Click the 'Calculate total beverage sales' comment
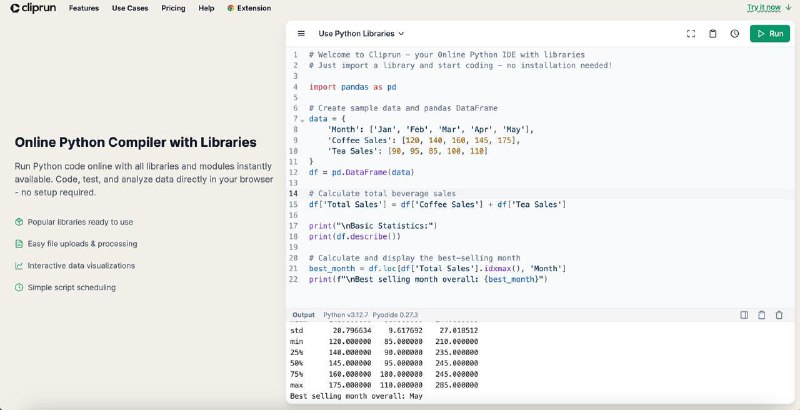800x410 pixels. pos(382,194)
